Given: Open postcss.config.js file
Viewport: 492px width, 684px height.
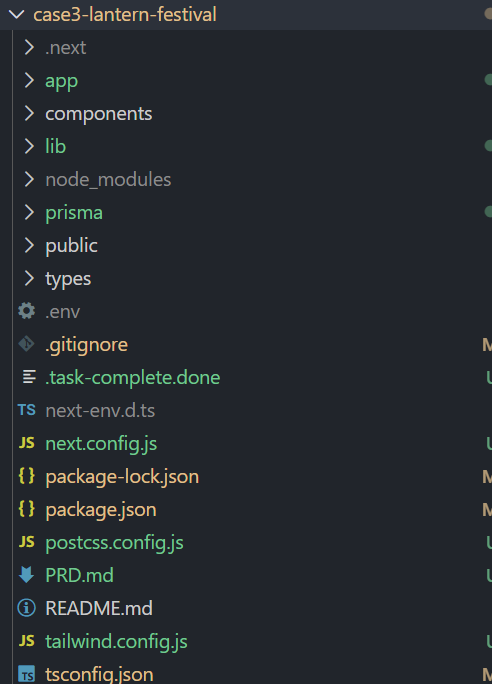Looking at the screenshot, I should click(x=114, y=543).
